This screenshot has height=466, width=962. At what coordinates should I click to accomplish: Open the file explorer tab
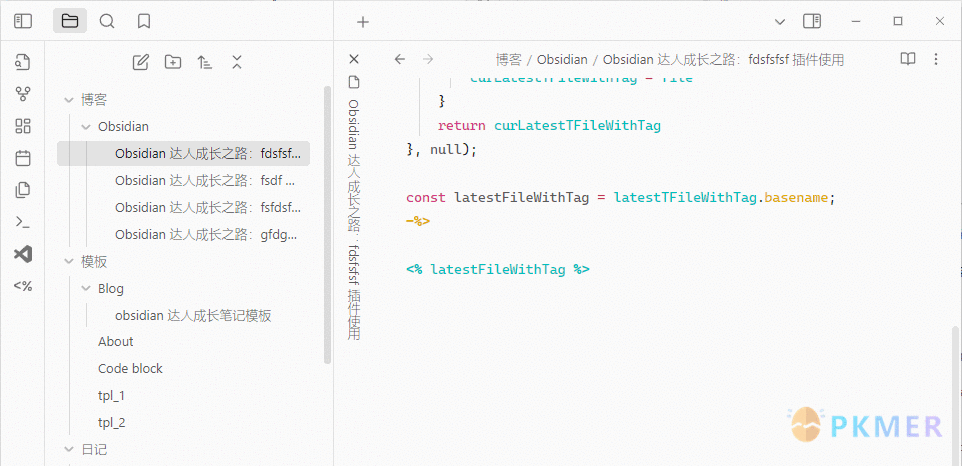click(x=70, y=21)
